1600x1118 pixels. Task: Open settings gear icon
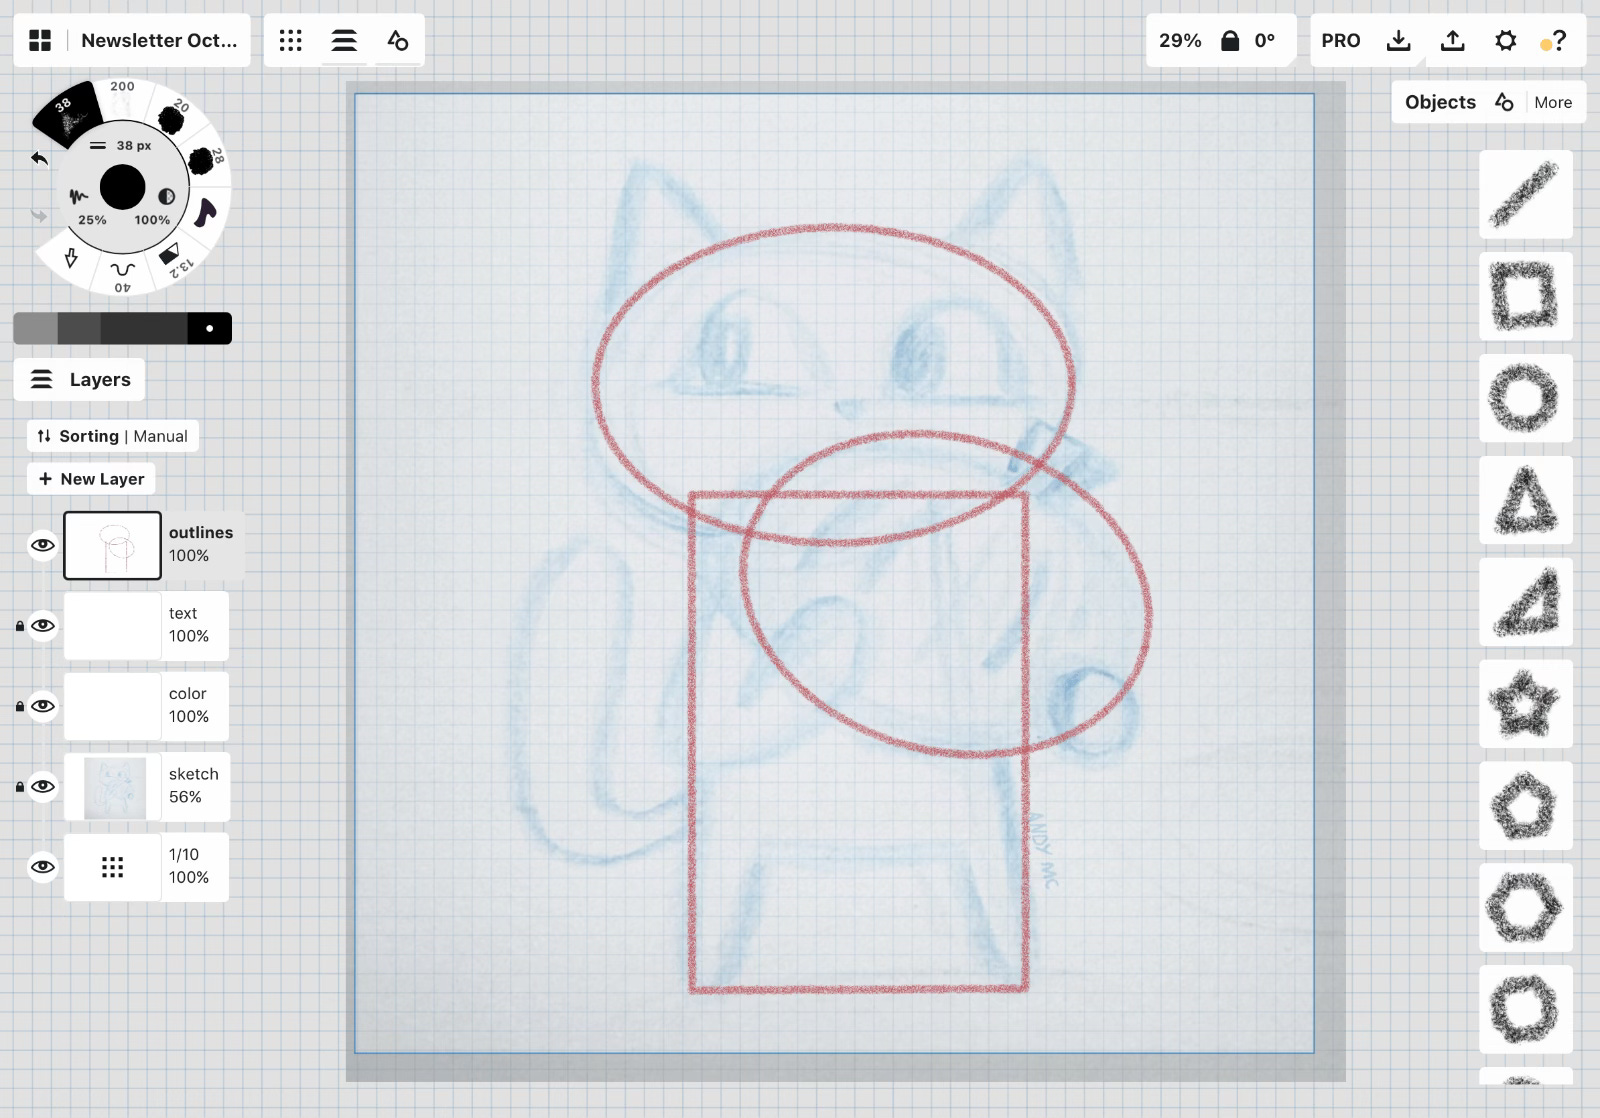1505,40
